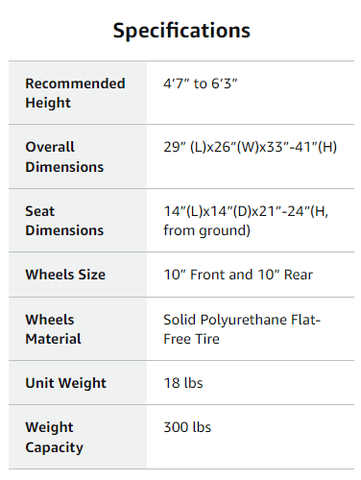
Task: Click the 'Free Tire' text line
Action: coord(191,339)
